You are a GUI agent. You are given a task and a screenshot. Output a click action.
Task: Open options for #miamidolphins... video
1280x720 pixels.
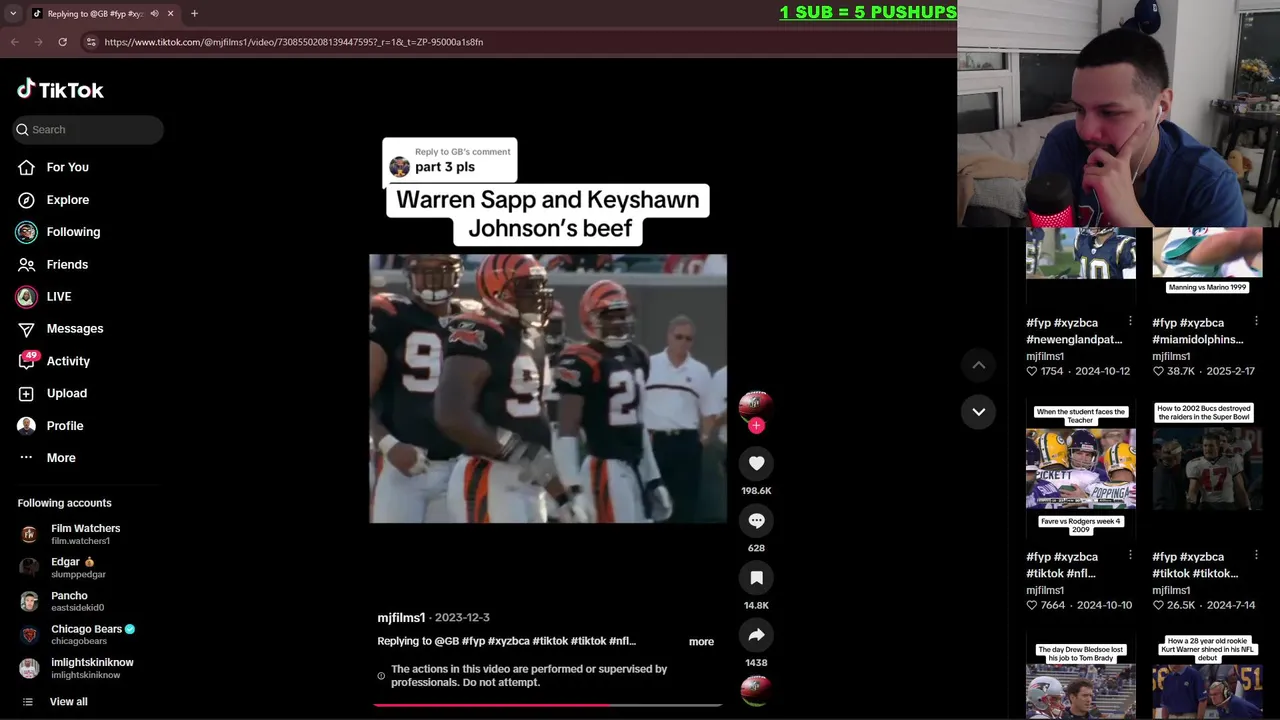point(1256,321)
